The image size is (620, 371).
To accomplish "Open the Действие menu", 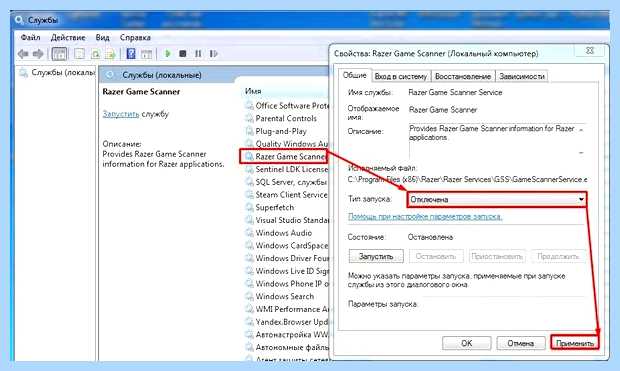I will tap(68, 38).
